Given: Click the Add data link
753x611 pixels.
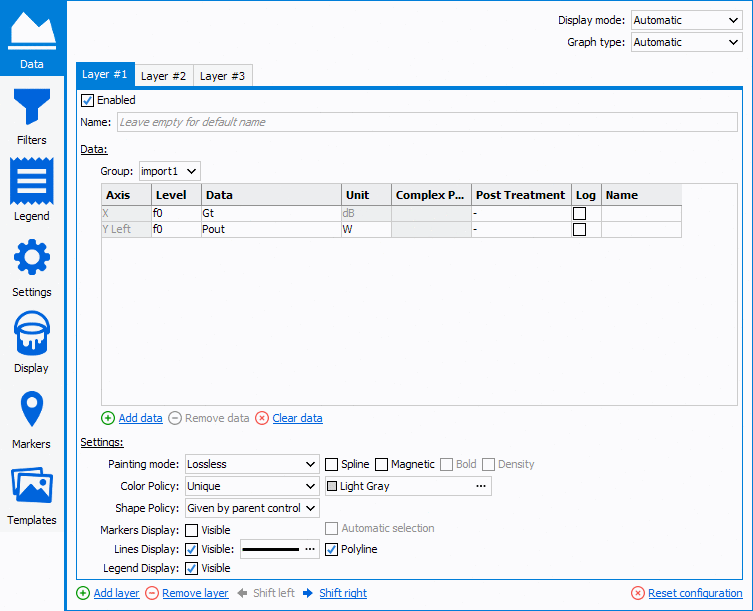Looking at the screenshot, I should pos(141,418).
